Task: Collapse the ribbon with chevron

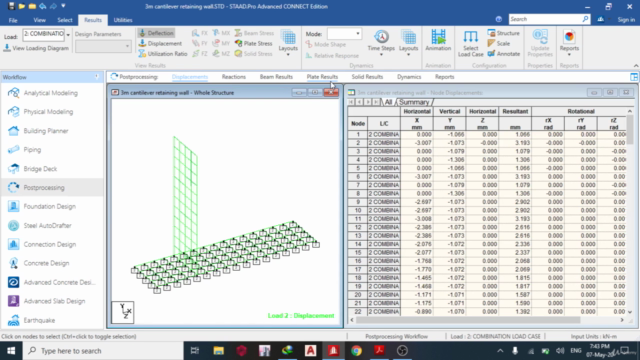Action: pos(636,66)
